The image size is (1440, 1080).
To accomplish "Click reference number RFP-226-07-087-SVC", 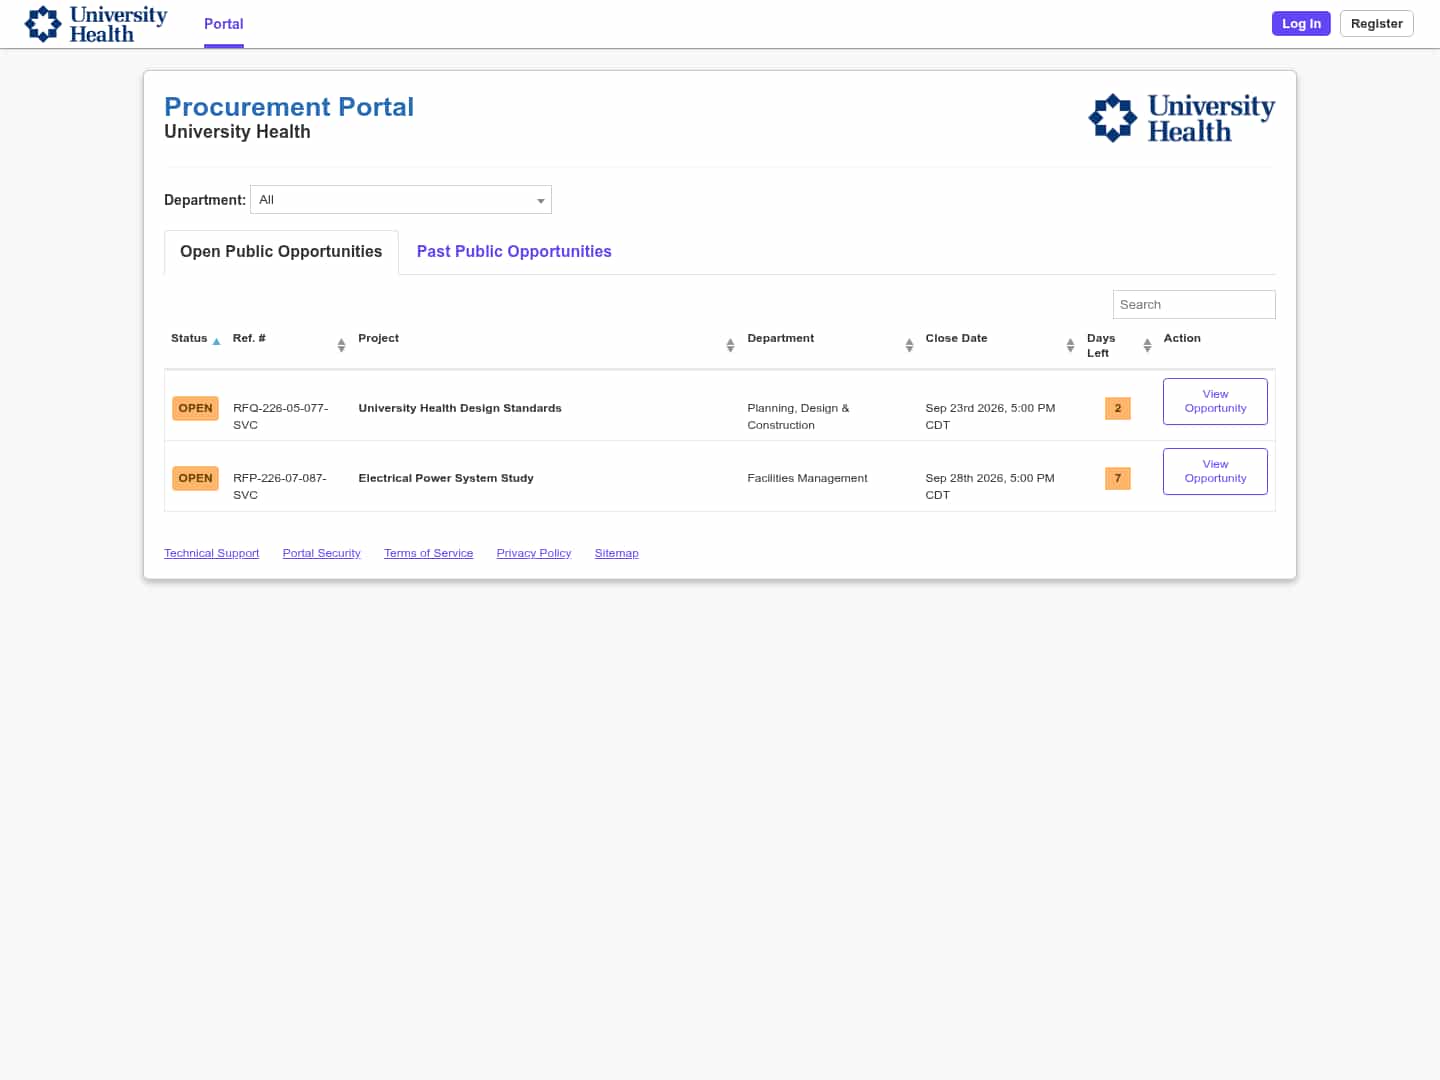I will pyautogui.click(x=280, y=486).
